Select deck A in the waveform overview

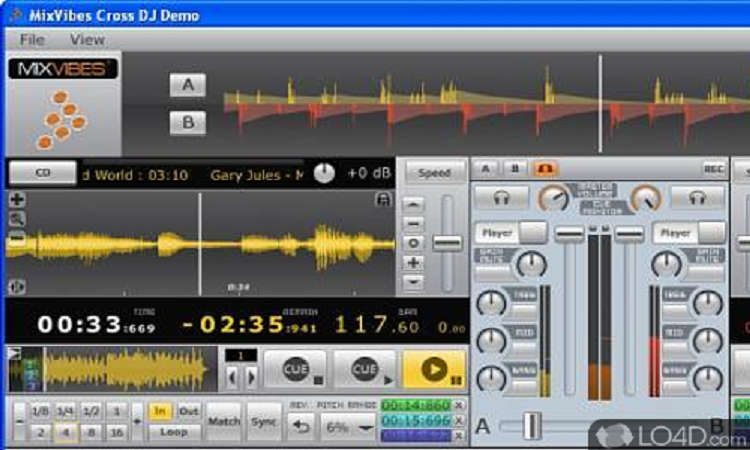(188, 85)
